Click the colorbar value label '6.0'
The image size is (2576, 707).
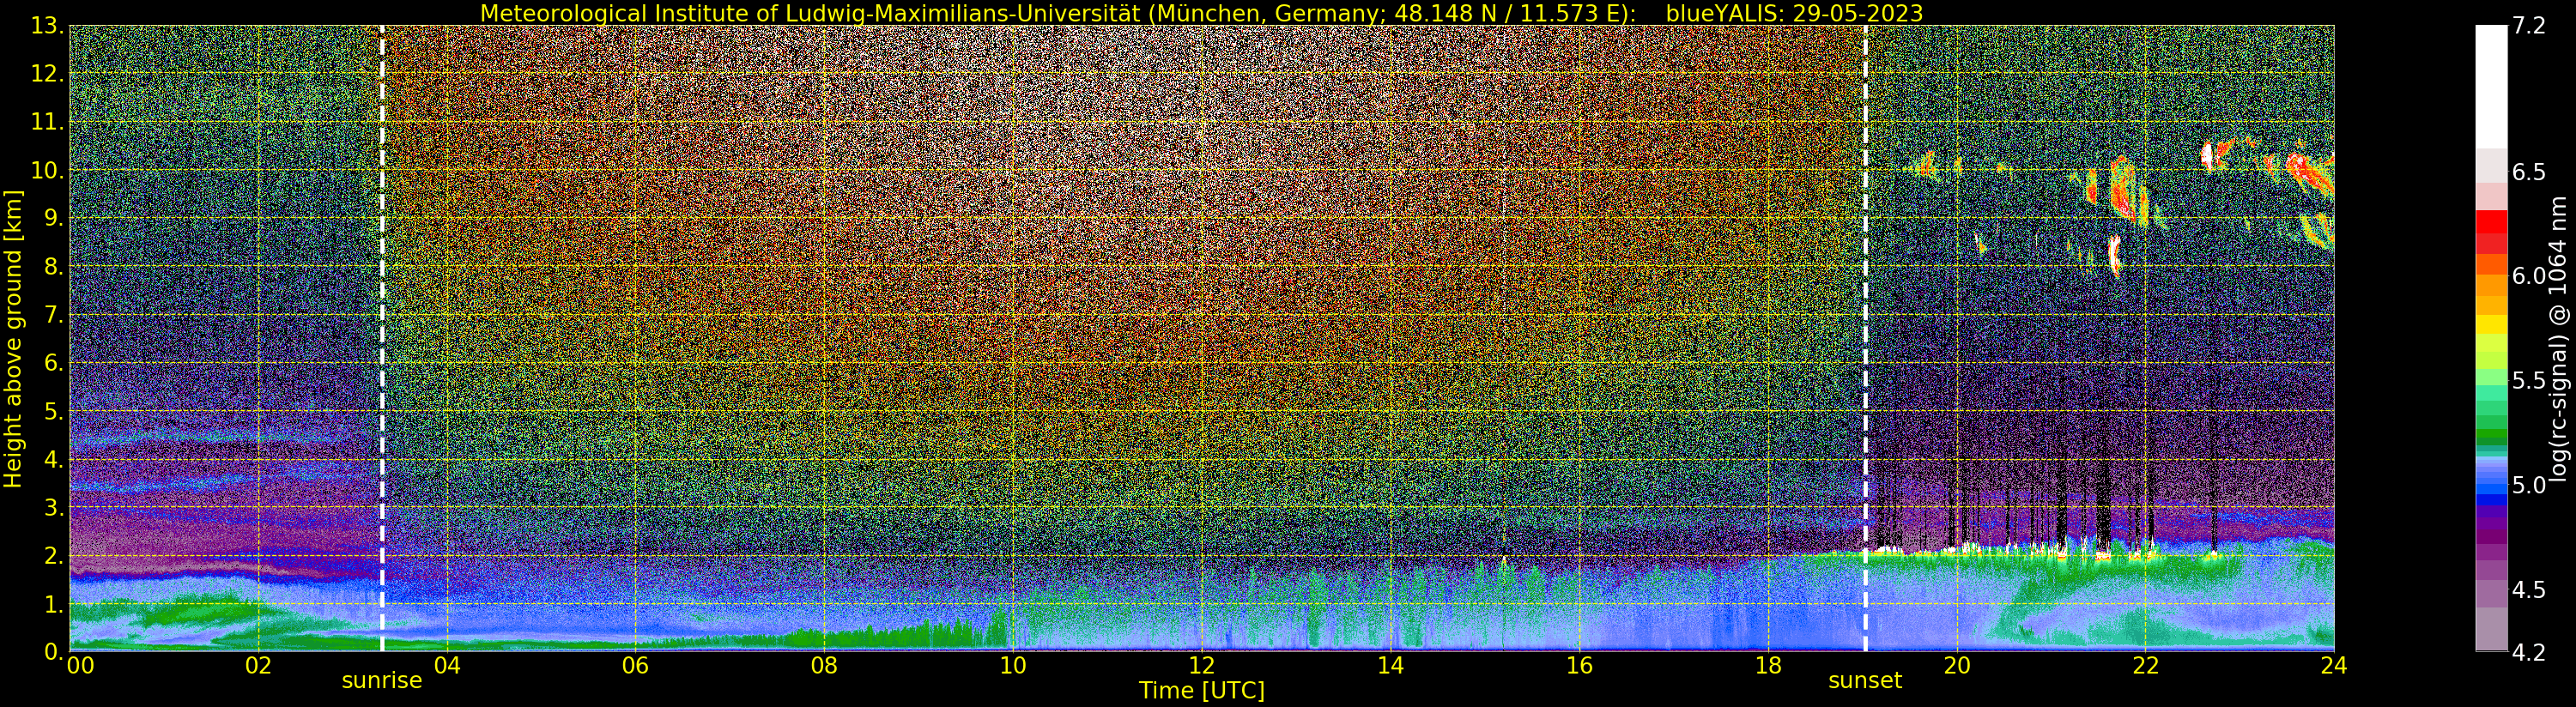(2528, 276)
